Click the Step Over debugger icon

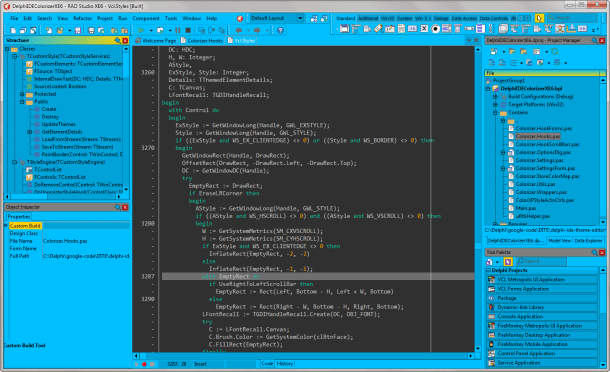coord(211,30)
